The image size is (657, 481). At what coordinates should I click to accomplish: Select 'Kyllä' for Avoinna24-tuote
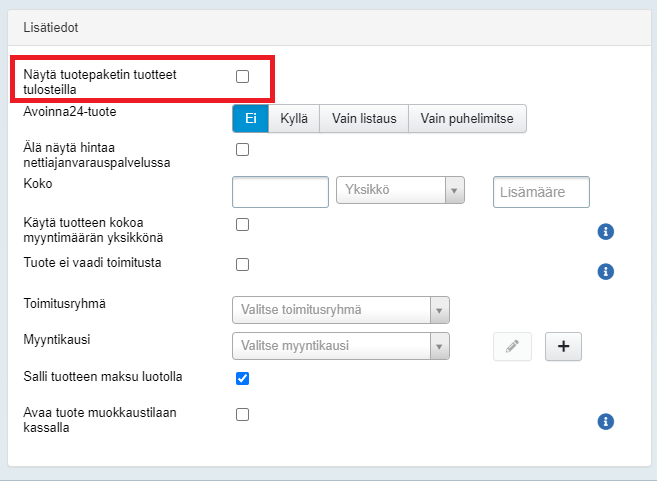click(293, 119)
